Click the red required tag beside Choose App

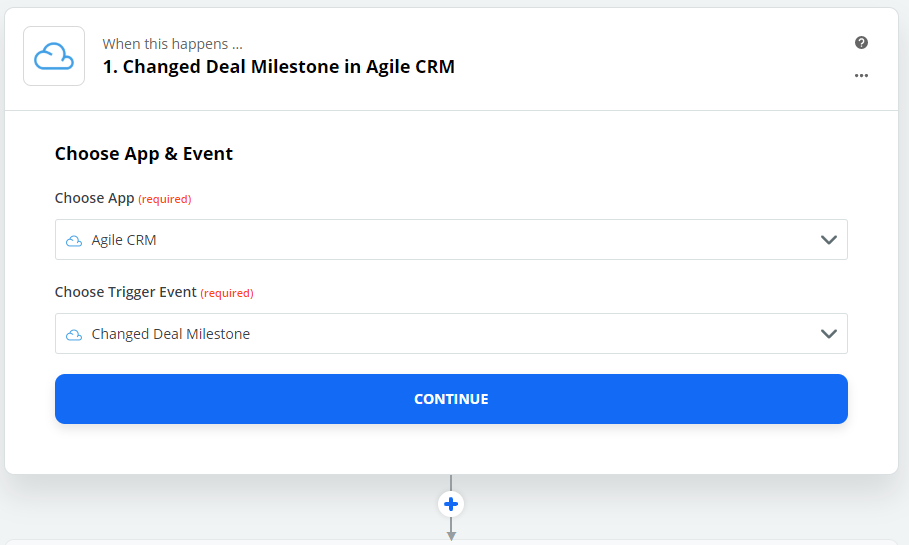point(165,199)
